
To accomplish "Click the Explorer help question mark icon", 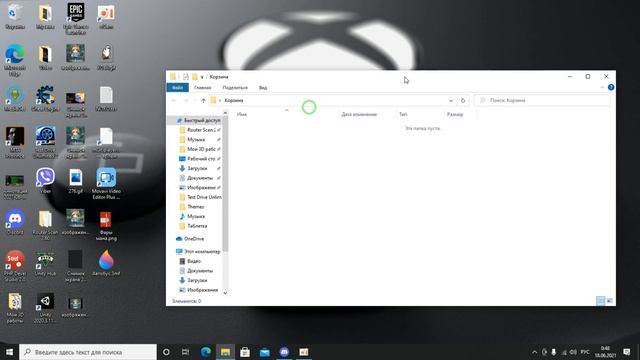I will click(611, 87).
